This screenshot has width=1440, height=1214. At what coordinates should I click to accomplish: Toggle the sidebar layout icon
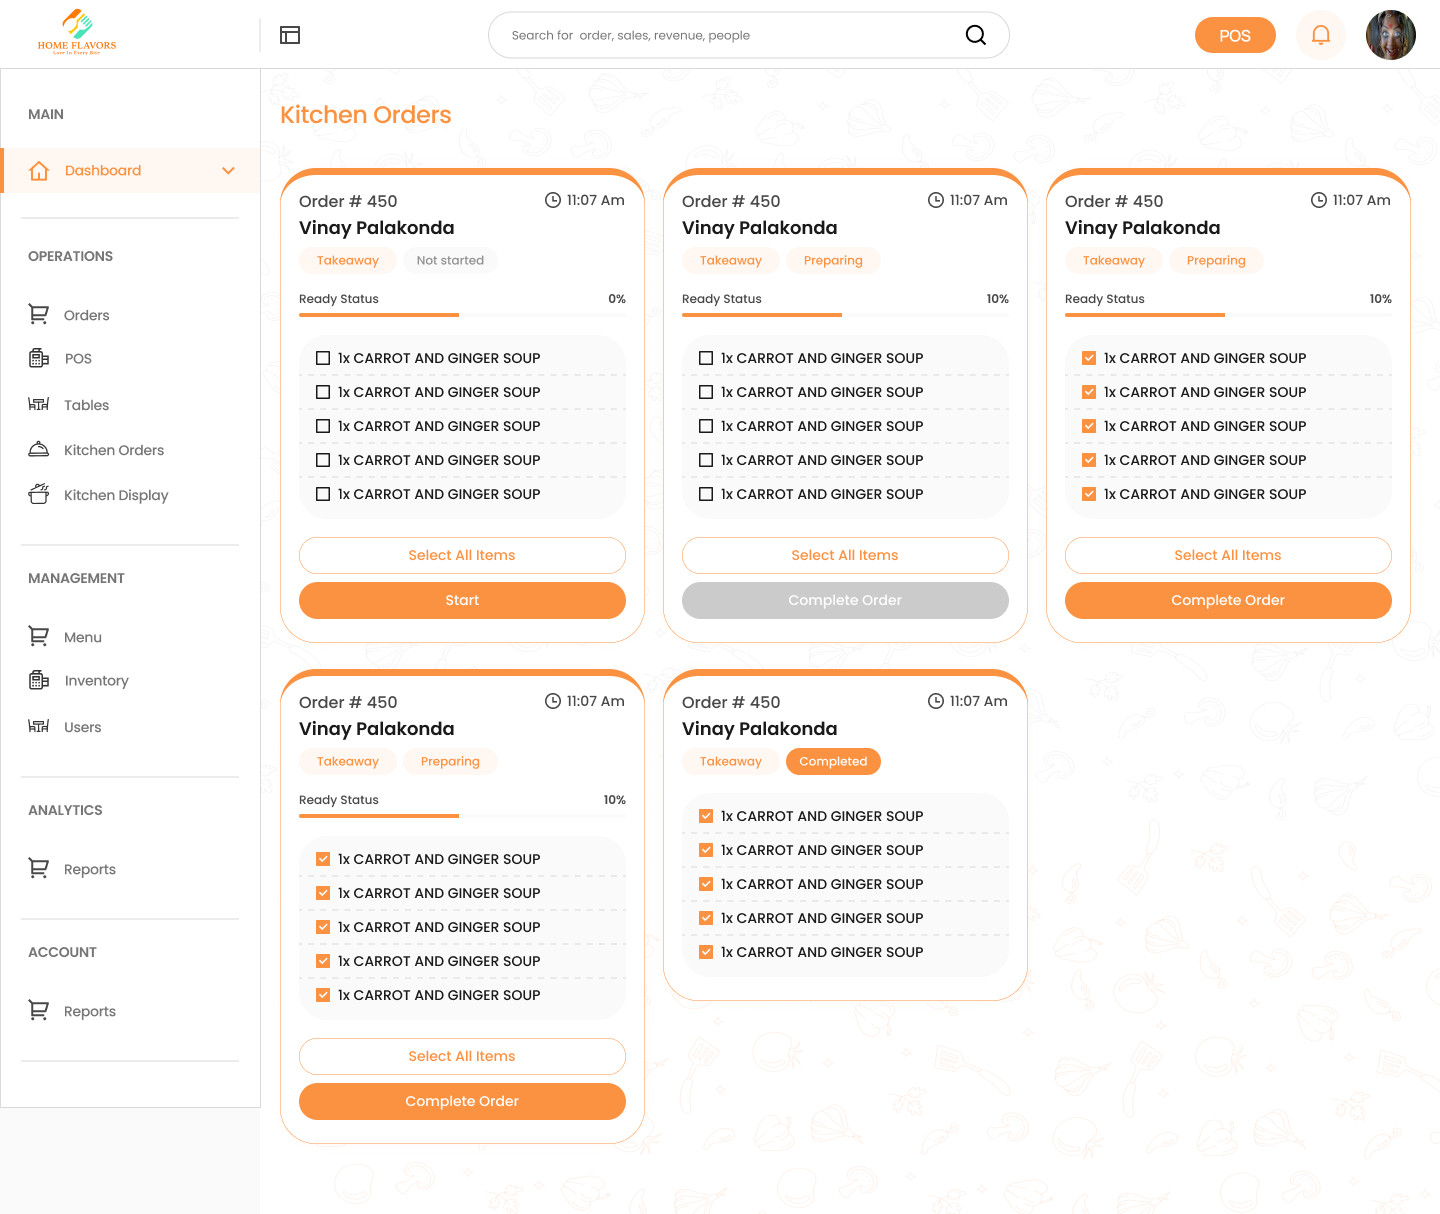pyautogui.click(x=290, y=35)
